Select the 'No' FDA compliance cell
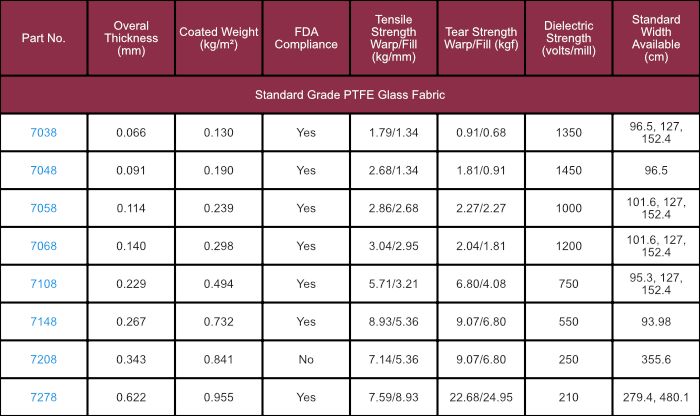700x416 pixels. (306, 359)
